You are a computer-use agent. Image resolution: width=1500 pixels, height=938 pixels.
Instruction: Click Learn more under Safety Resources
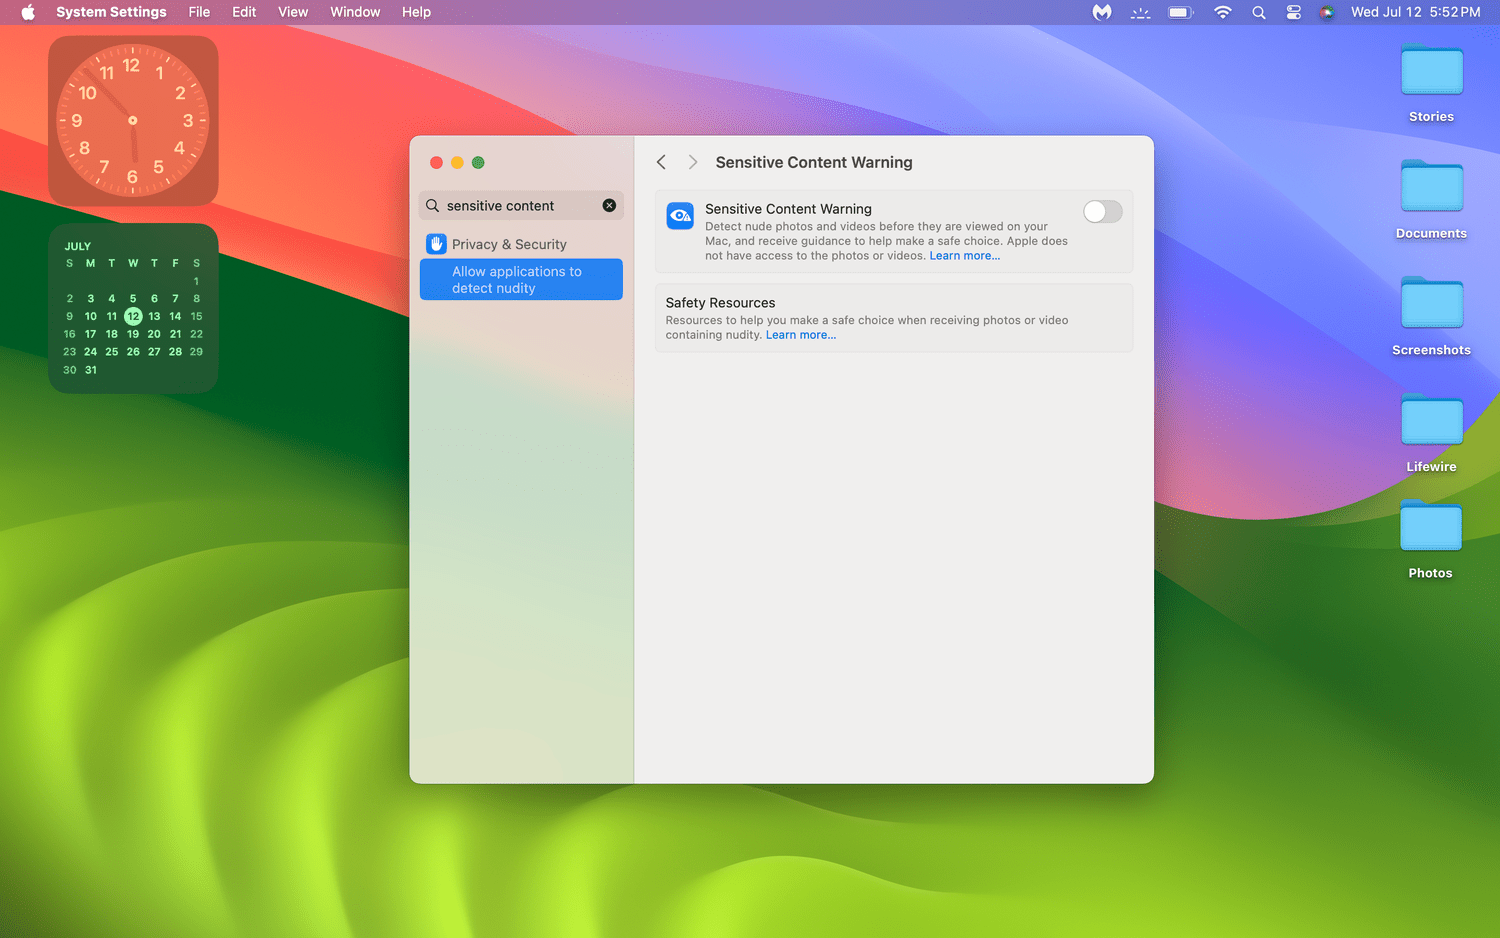click(800, 334)
